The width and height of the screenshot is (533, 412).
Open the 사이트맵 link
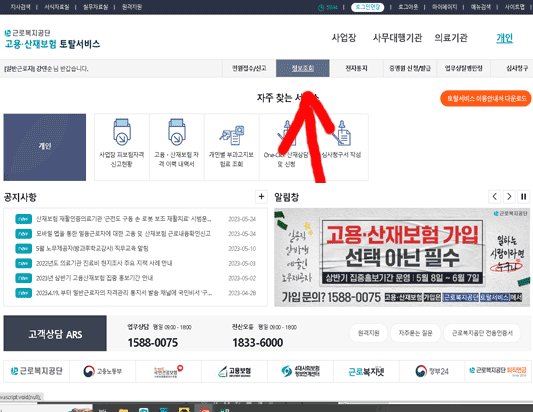pos(515,7)
